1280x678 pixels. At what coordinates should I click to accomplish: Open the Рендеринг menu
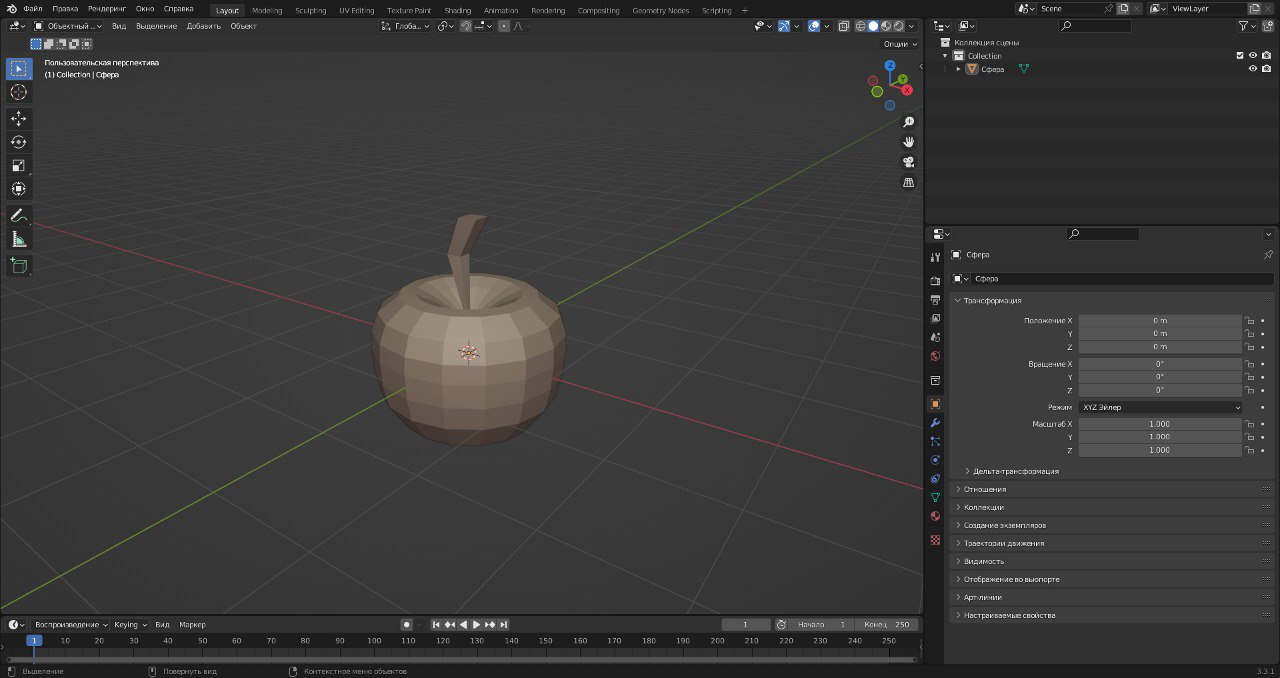coord(107,9)
